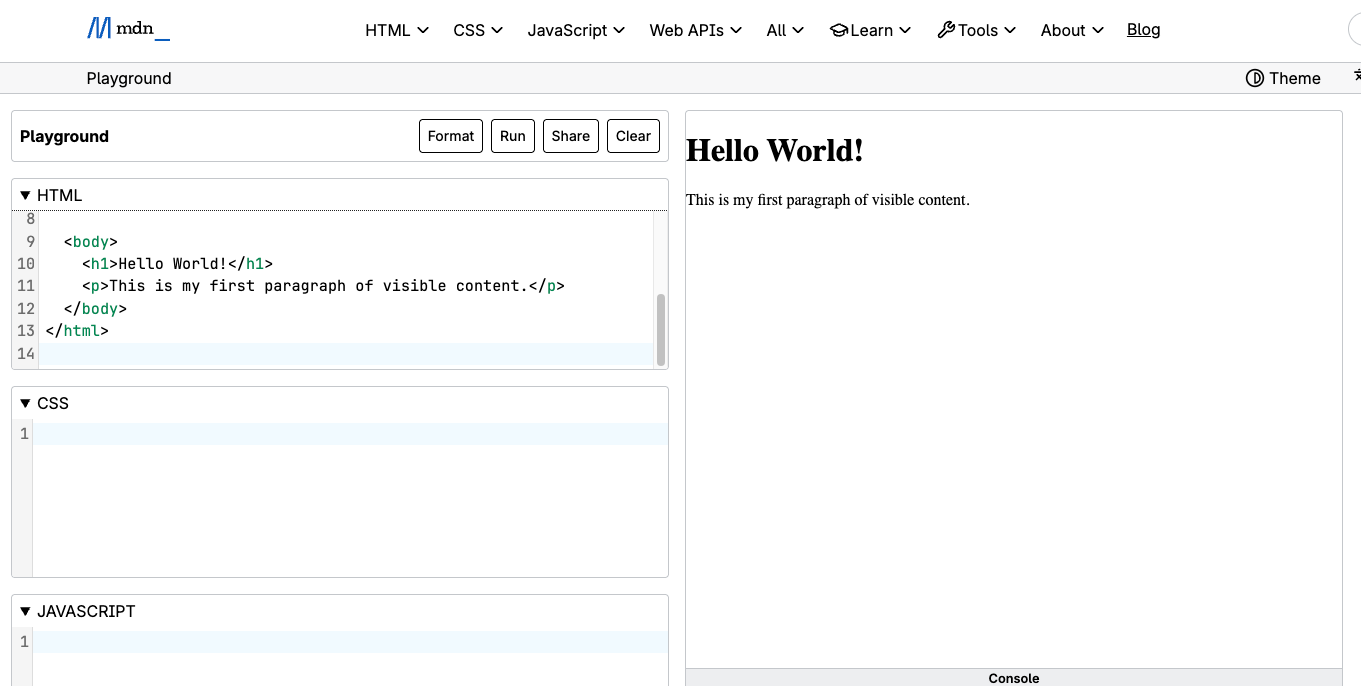This screenshot has height=686, width=1361.
Task: Click the empty line 14 in HTML editor
Action: point(348,353)
